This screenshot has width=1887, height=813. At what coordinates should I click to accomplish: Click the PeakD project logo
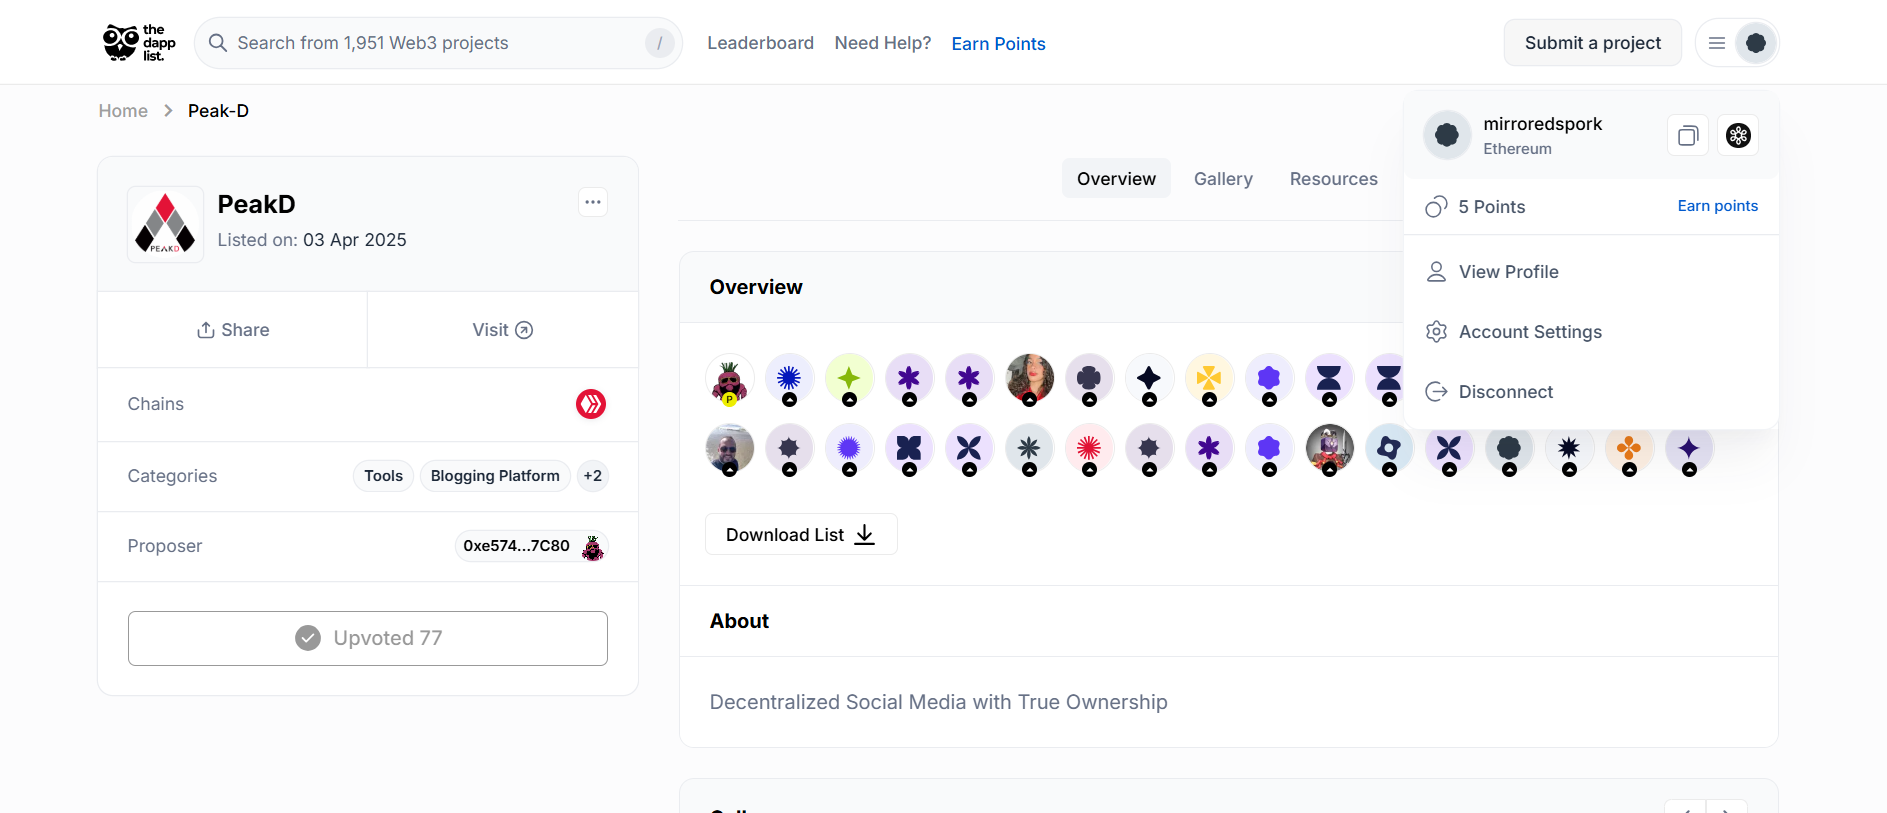(165, 224)
